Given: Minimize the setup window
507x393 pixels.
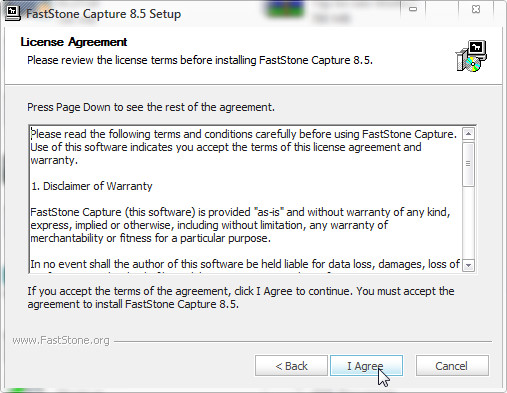Looking at the screenshot, I should coord(413,9).
